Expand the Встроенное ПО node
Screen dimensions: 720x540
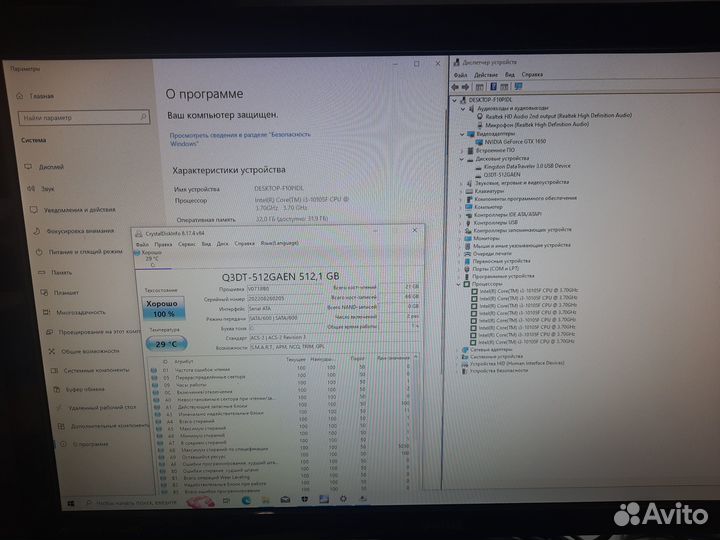tap(462, 151)
